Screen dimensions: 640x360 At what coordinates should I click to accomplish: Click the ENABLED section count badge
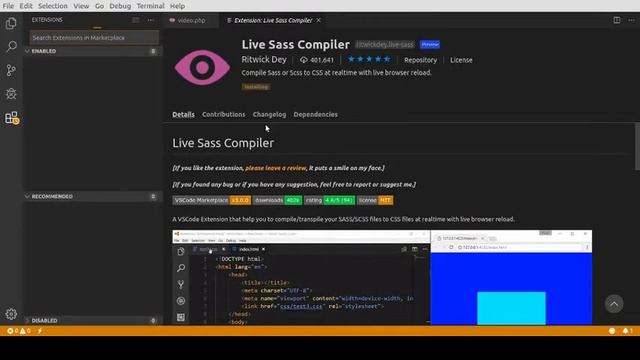pos(153,51)
